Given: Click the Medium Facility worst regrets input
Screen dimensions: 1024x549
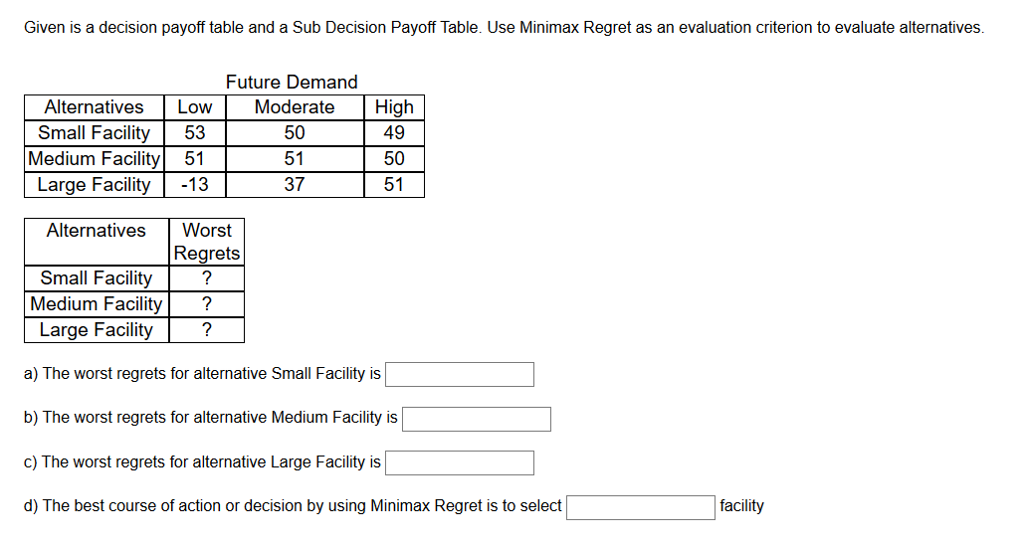Looking at the screenshot, I should coord(476,419).
